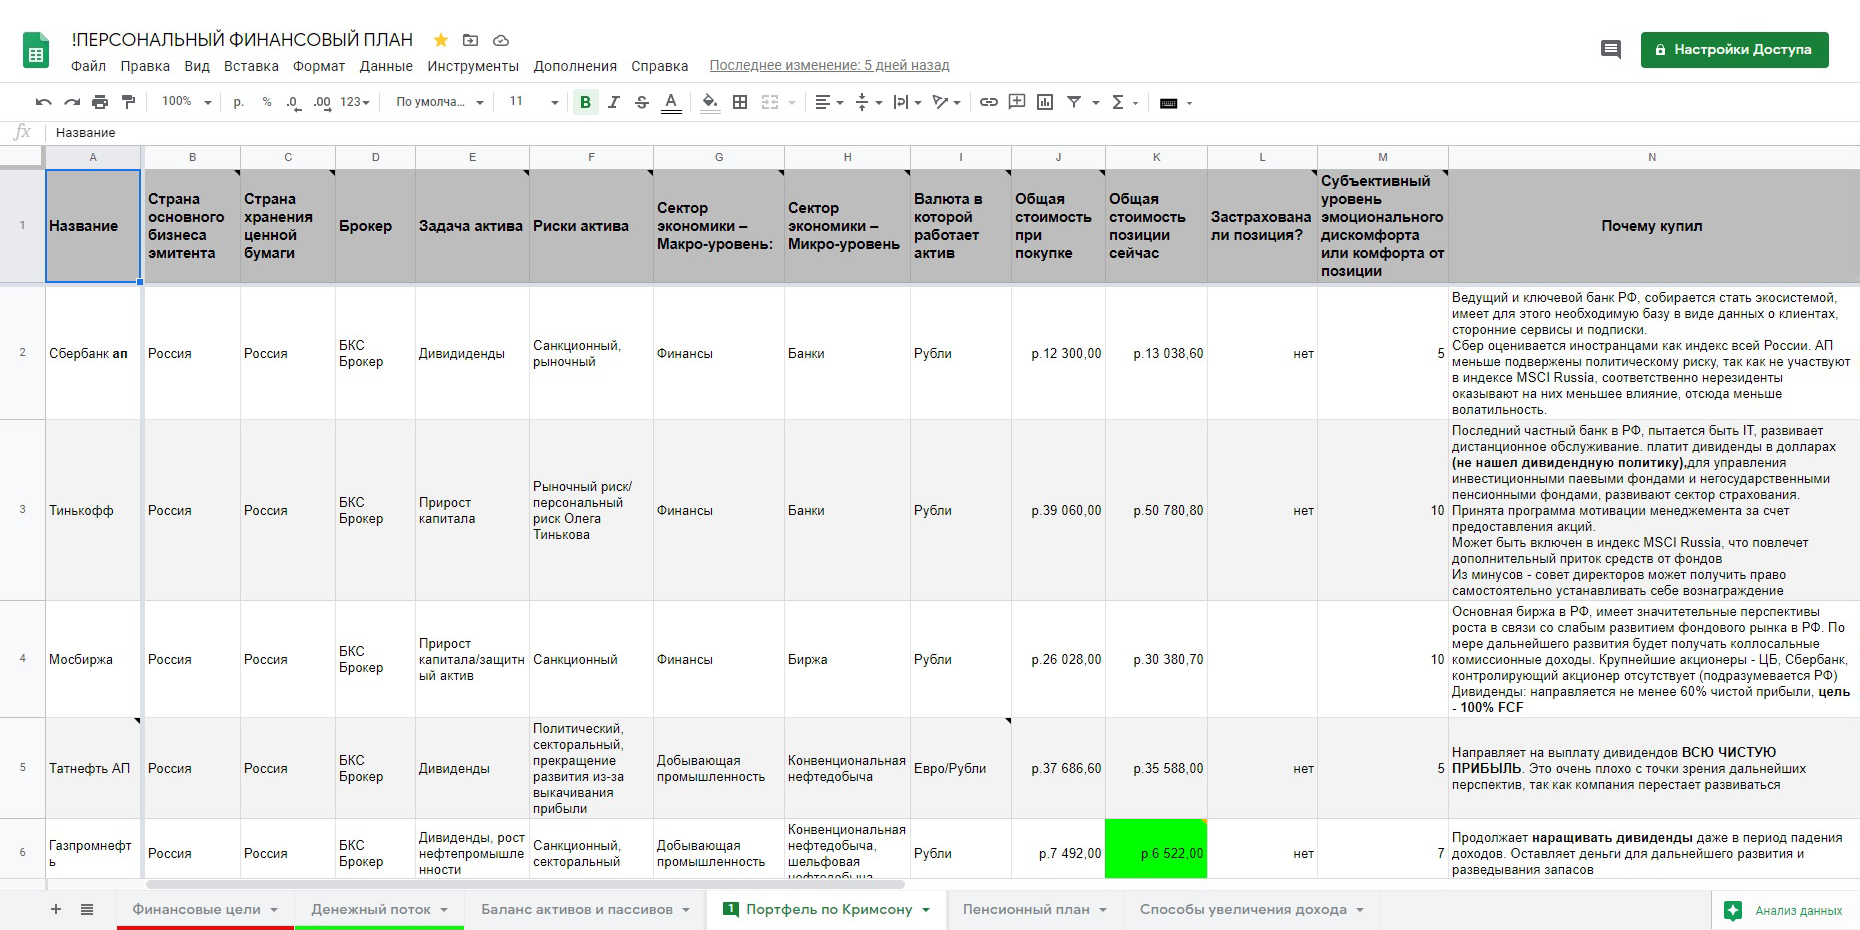The height and width of the screenshot is (930, 1860).
Task: Format as currency (р.)
Action: coord(238,102)
